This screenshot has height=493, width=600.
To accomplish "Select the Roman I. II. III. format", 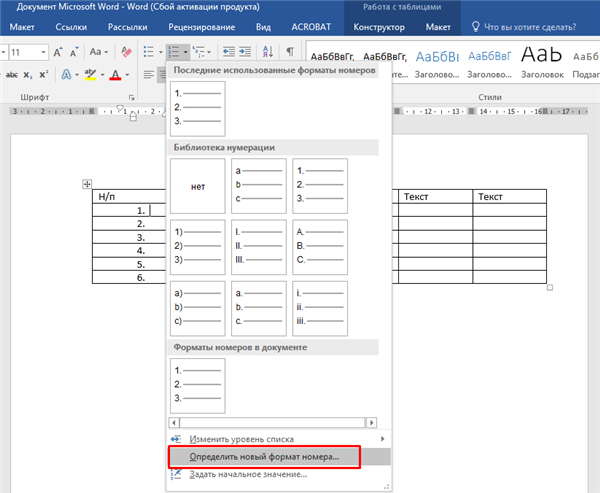I will pyautogui.click(x=259, y=247).
